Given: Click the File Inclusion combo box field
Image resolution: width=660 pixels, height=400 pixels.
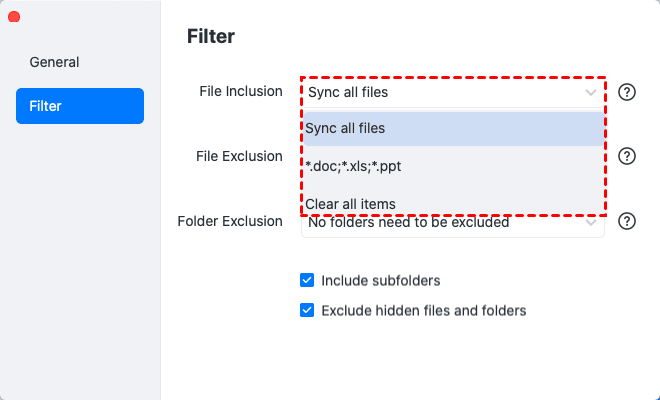Looking at the screenshot, I should 440,93.
